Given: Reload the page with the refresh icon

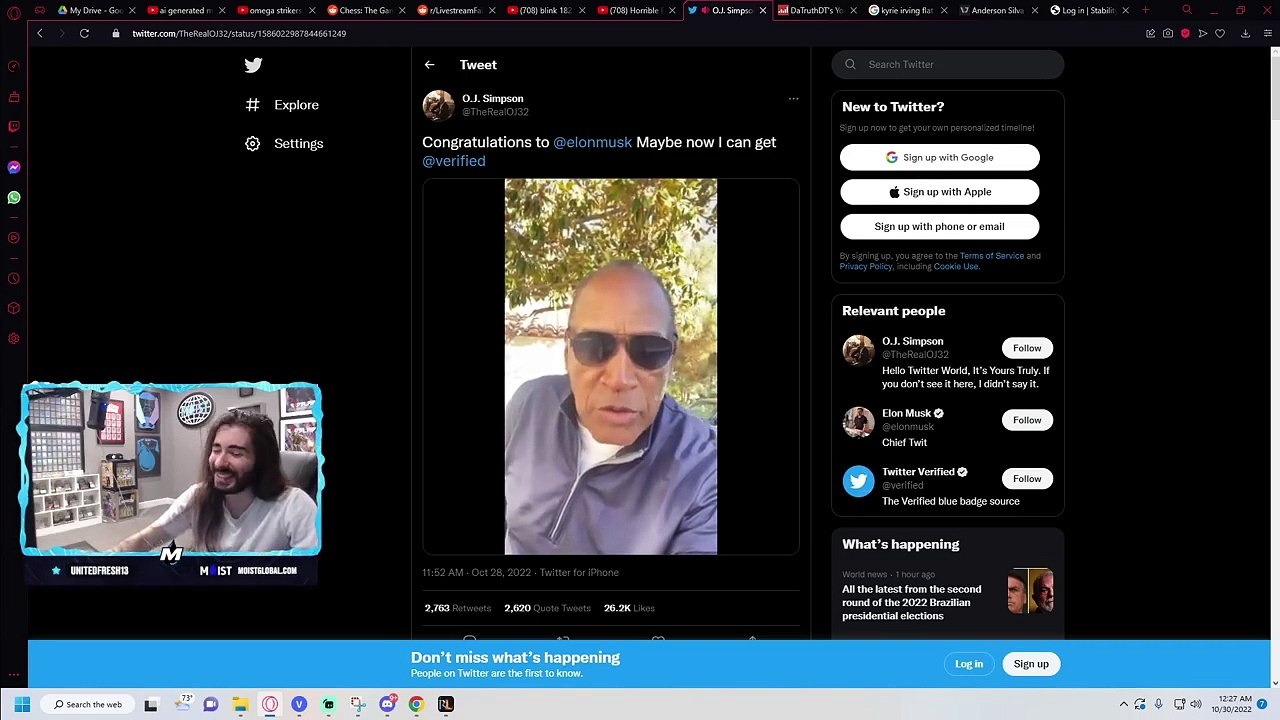Looking at the screenshot, I should tap(84, 33).
